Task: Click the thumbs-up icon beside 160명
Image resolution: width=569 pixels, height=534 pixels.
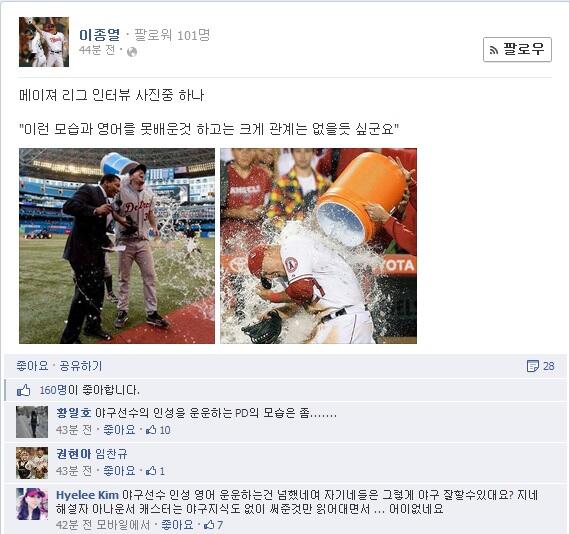Action: coord(24,391)
